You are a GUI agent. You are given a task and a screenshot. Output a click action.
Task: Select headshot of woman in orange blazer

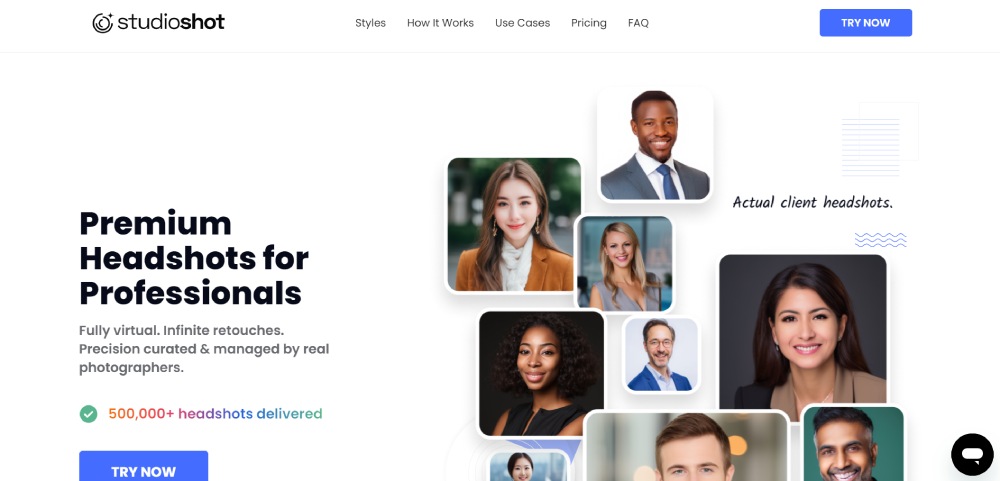pos(514,225)
